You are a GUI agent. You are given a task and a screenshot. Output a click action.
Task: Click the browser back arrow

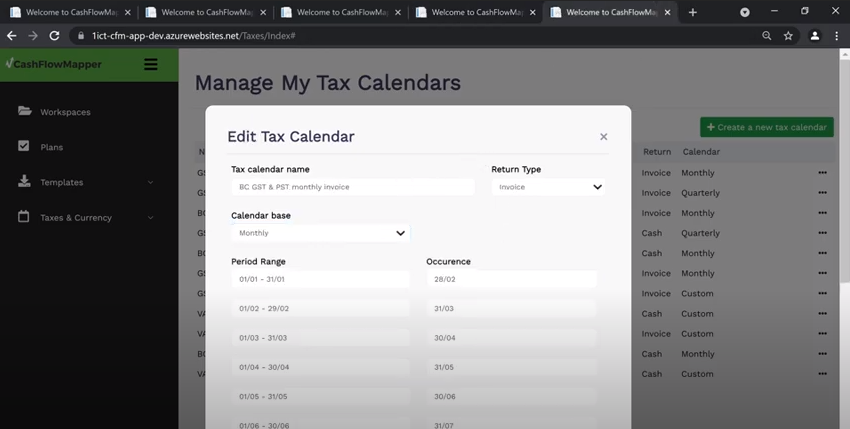(x=11, y=36)
